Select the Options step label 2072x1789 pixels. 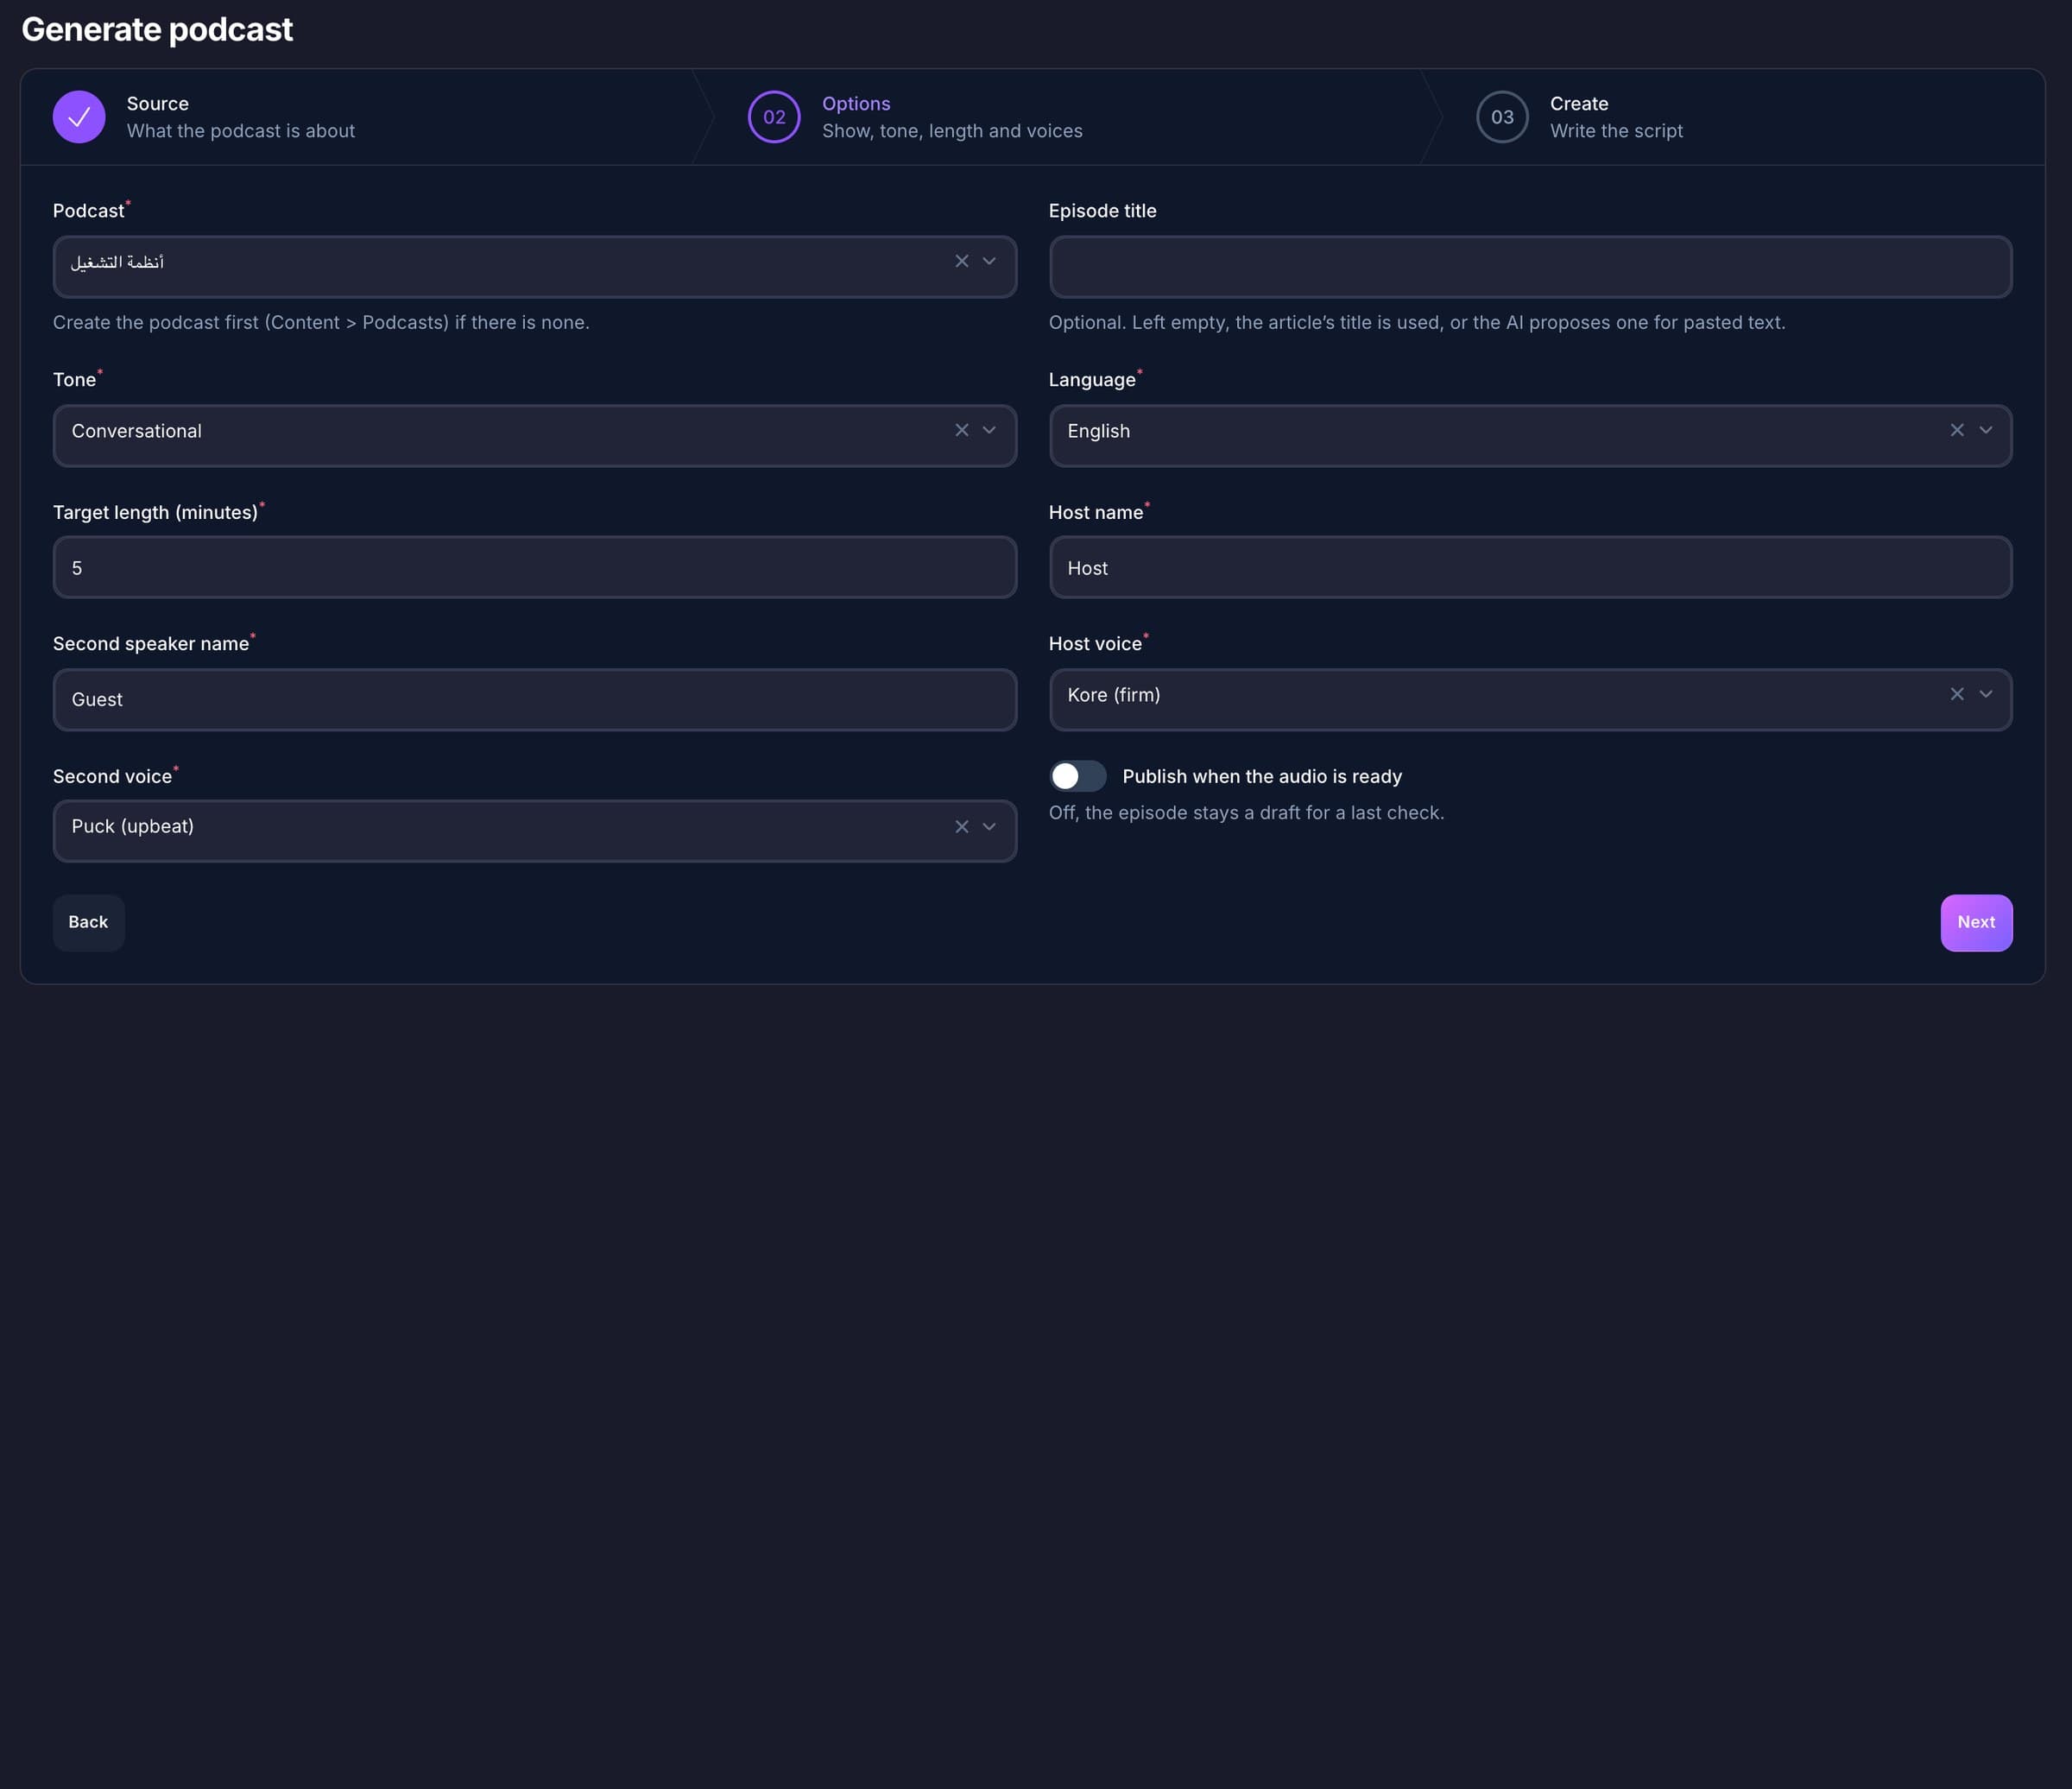point(856,104)
